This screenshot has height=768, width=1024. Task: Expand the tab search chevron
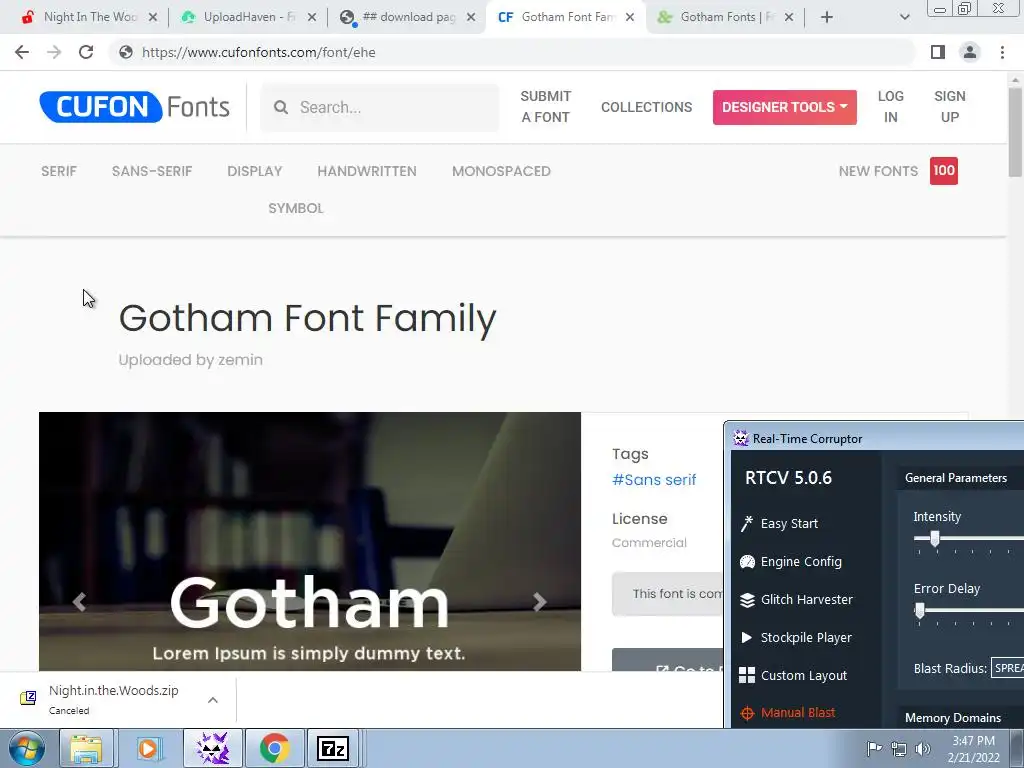point(904,18)
